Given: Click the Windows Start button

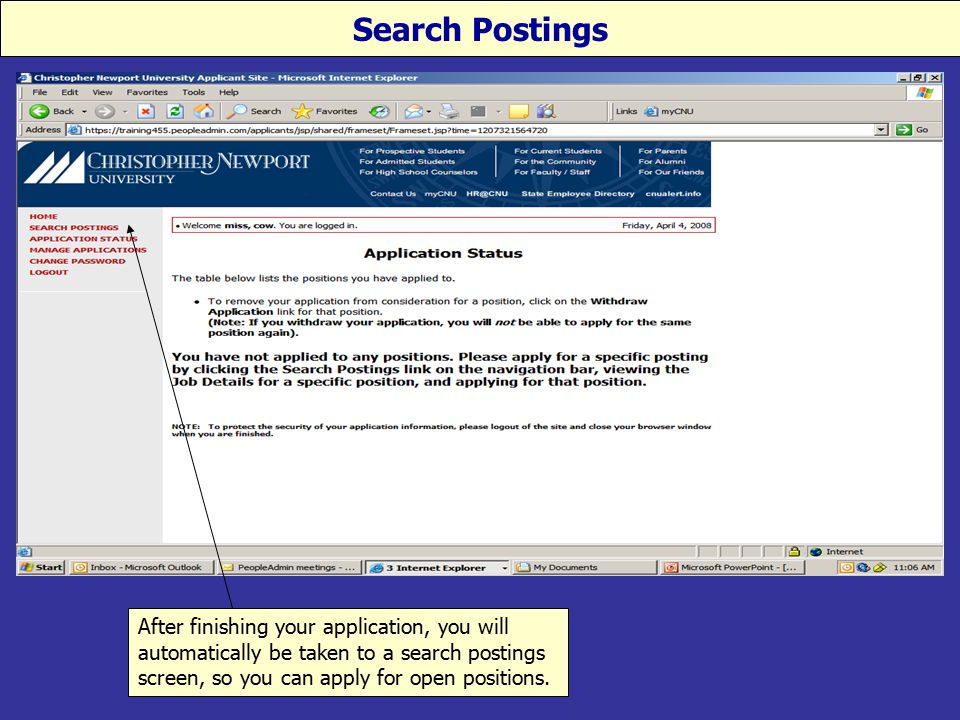Looking at the screenshot, I should click(41, 568).
